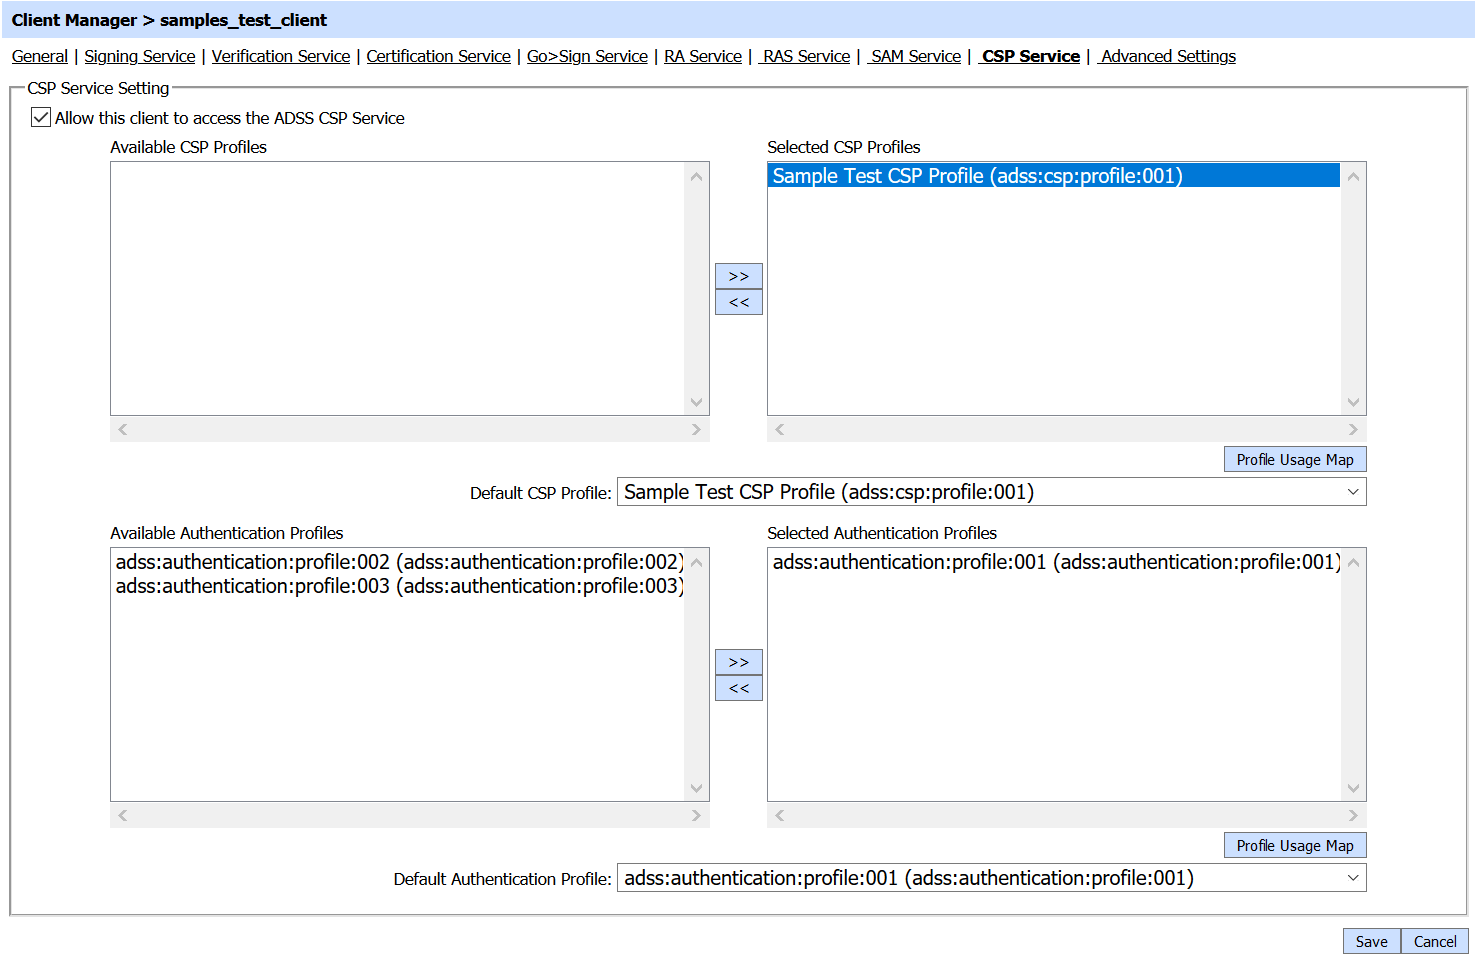Click << button between the Authentication profile lists

pos(738,688)
